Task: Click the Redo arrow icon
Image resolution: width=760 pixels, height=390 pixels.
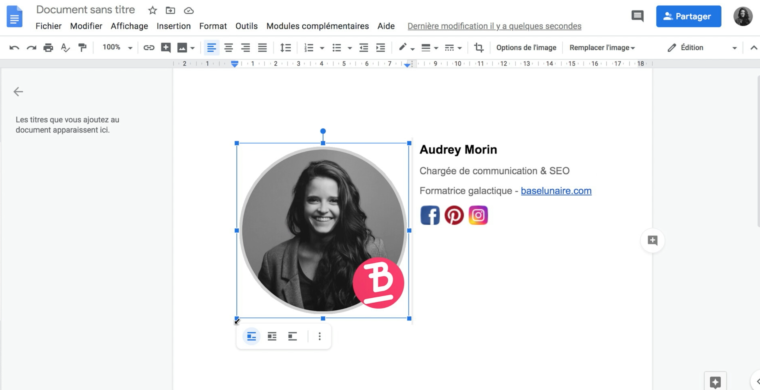Action: click(x=32, y=47)
